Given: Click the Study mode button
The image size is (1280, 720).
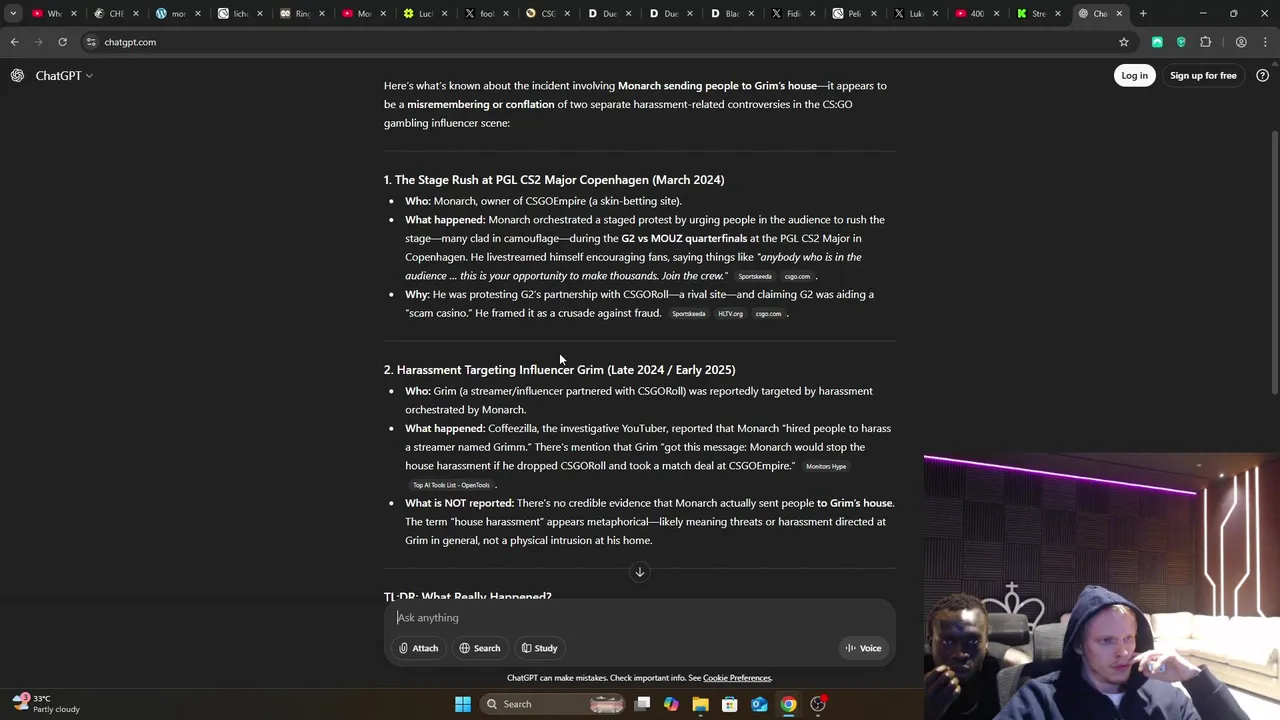Looking at the screenshot, I should pyautogui.click(x=539, y=648).
